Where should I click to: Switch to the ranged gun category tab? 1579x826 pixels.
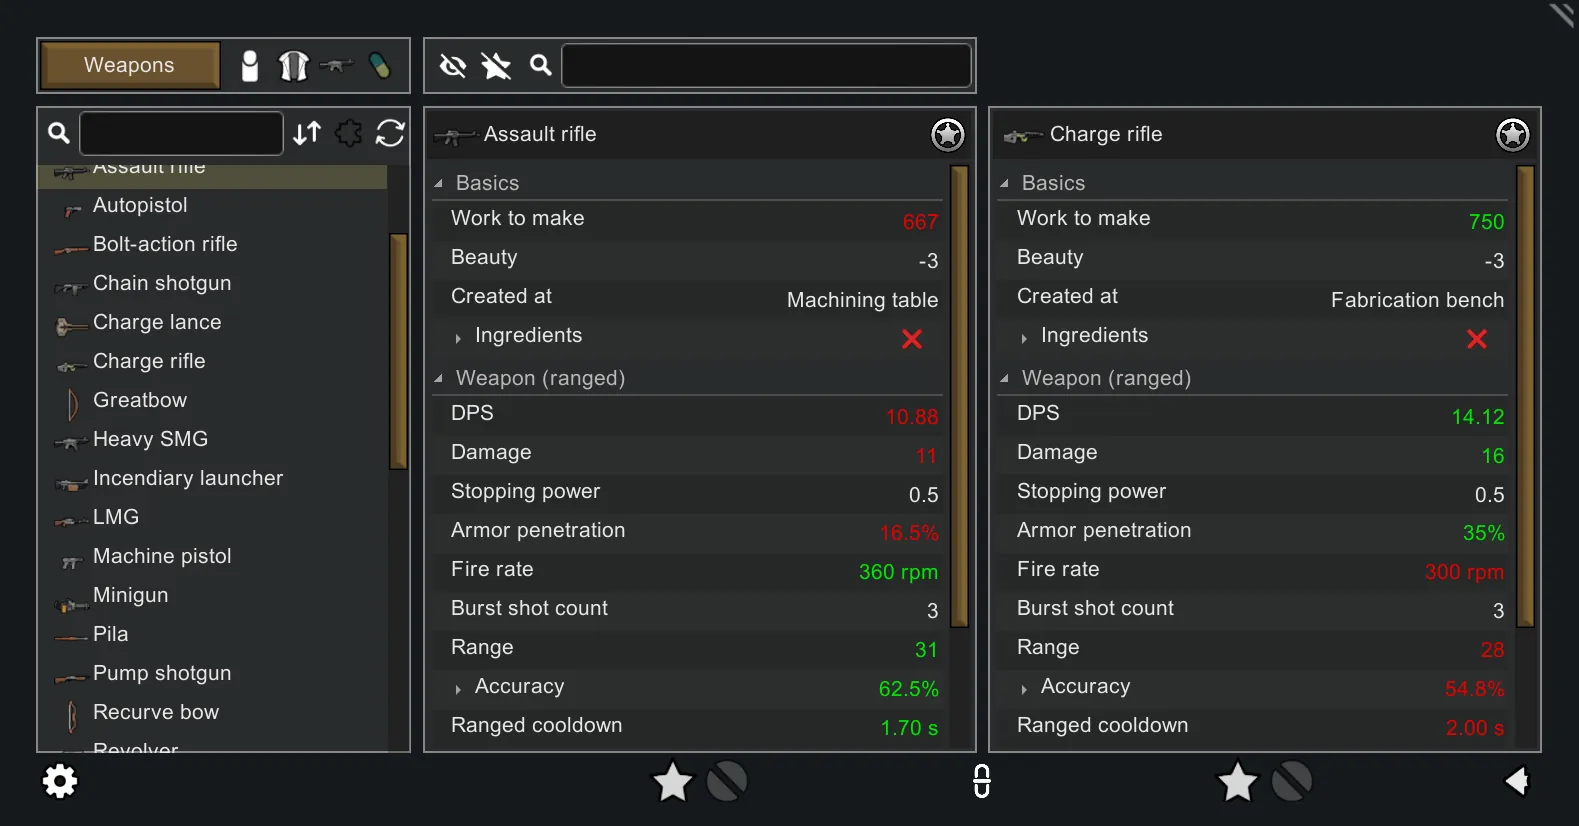[x=336, y=66]
